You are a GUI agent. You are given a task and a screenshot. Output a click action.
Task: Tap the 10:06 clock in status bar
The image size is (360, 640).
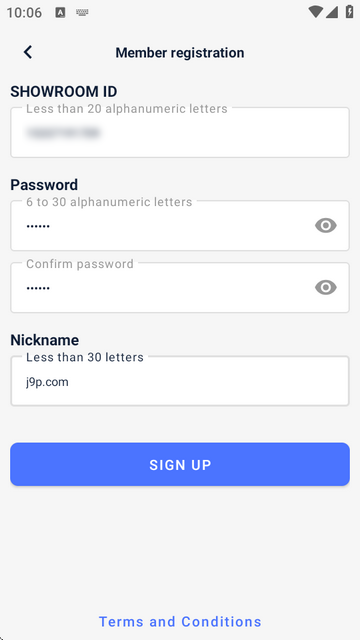click(24, 13)
